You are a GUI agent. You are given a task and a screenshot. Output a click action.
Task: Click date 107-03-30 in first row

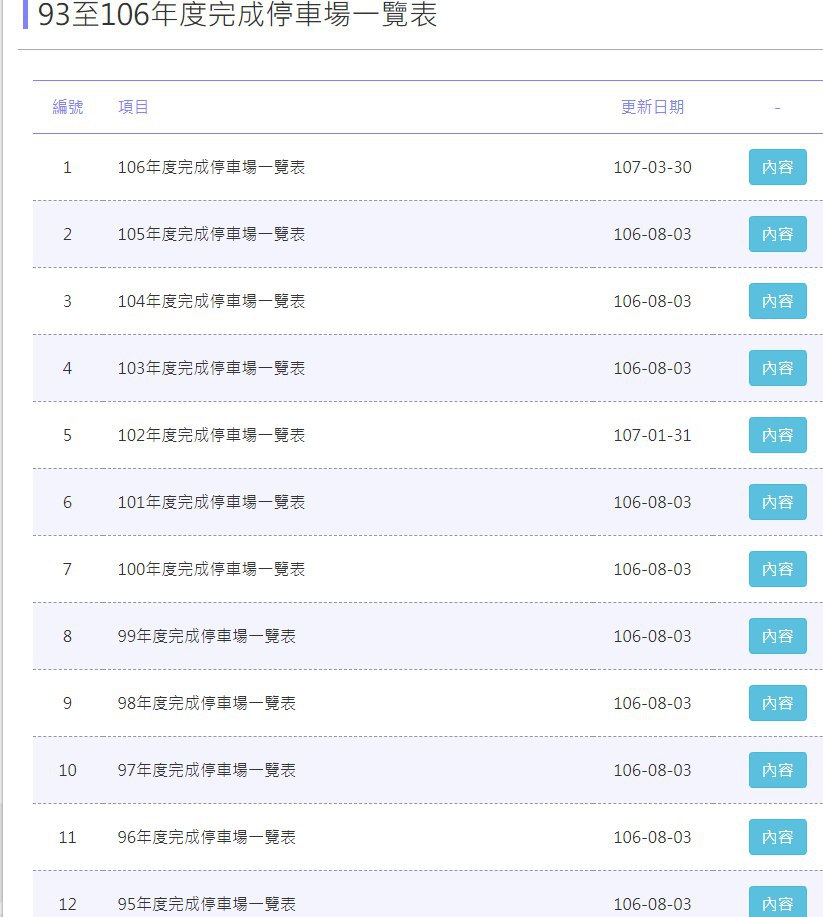click(652, 167)
